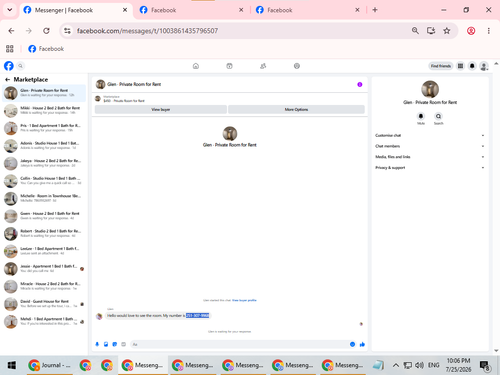Open the Mikki - House 2 Bed 2 Bath conversation
Image resolution: width=500 pixels, height=375 pixels.
tap(44, 110)
